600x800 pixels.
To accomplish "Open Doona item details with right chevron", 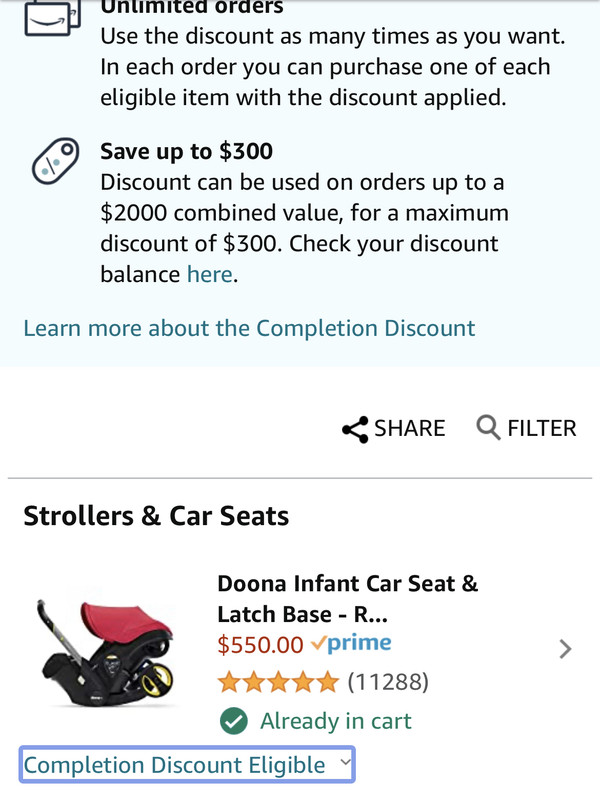I will [565, 649].
